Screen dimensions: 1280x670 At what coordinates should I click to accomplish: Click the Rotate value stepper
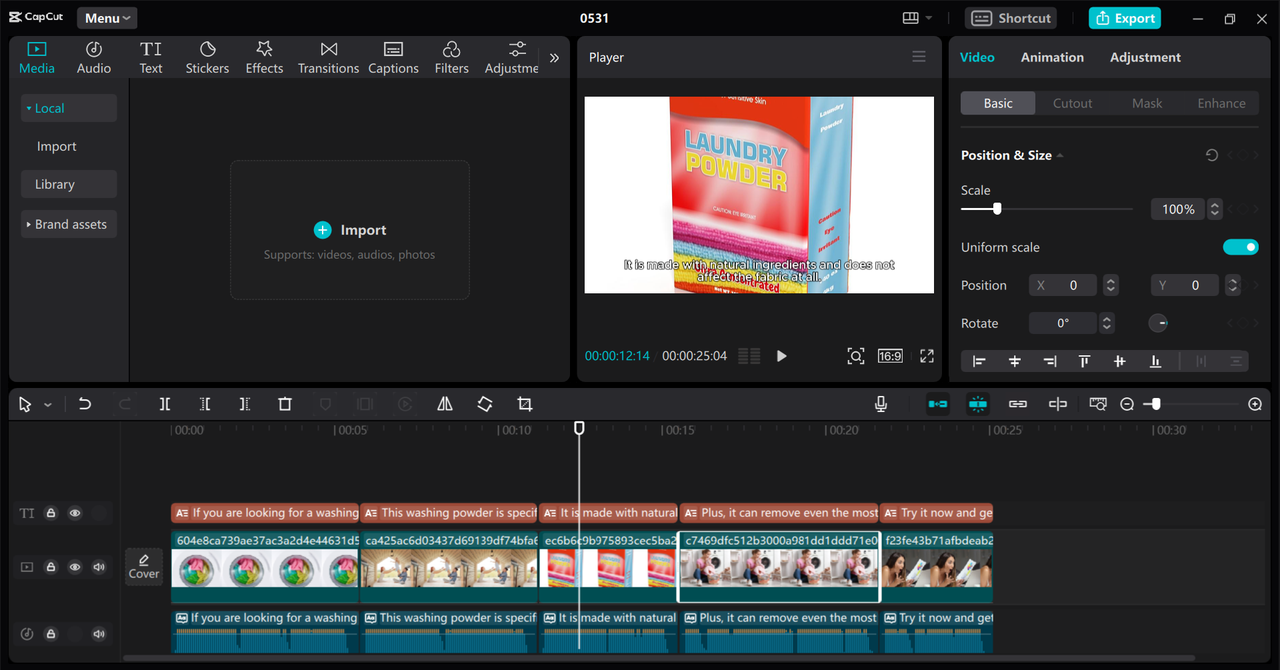click(x=1106, y=323)
